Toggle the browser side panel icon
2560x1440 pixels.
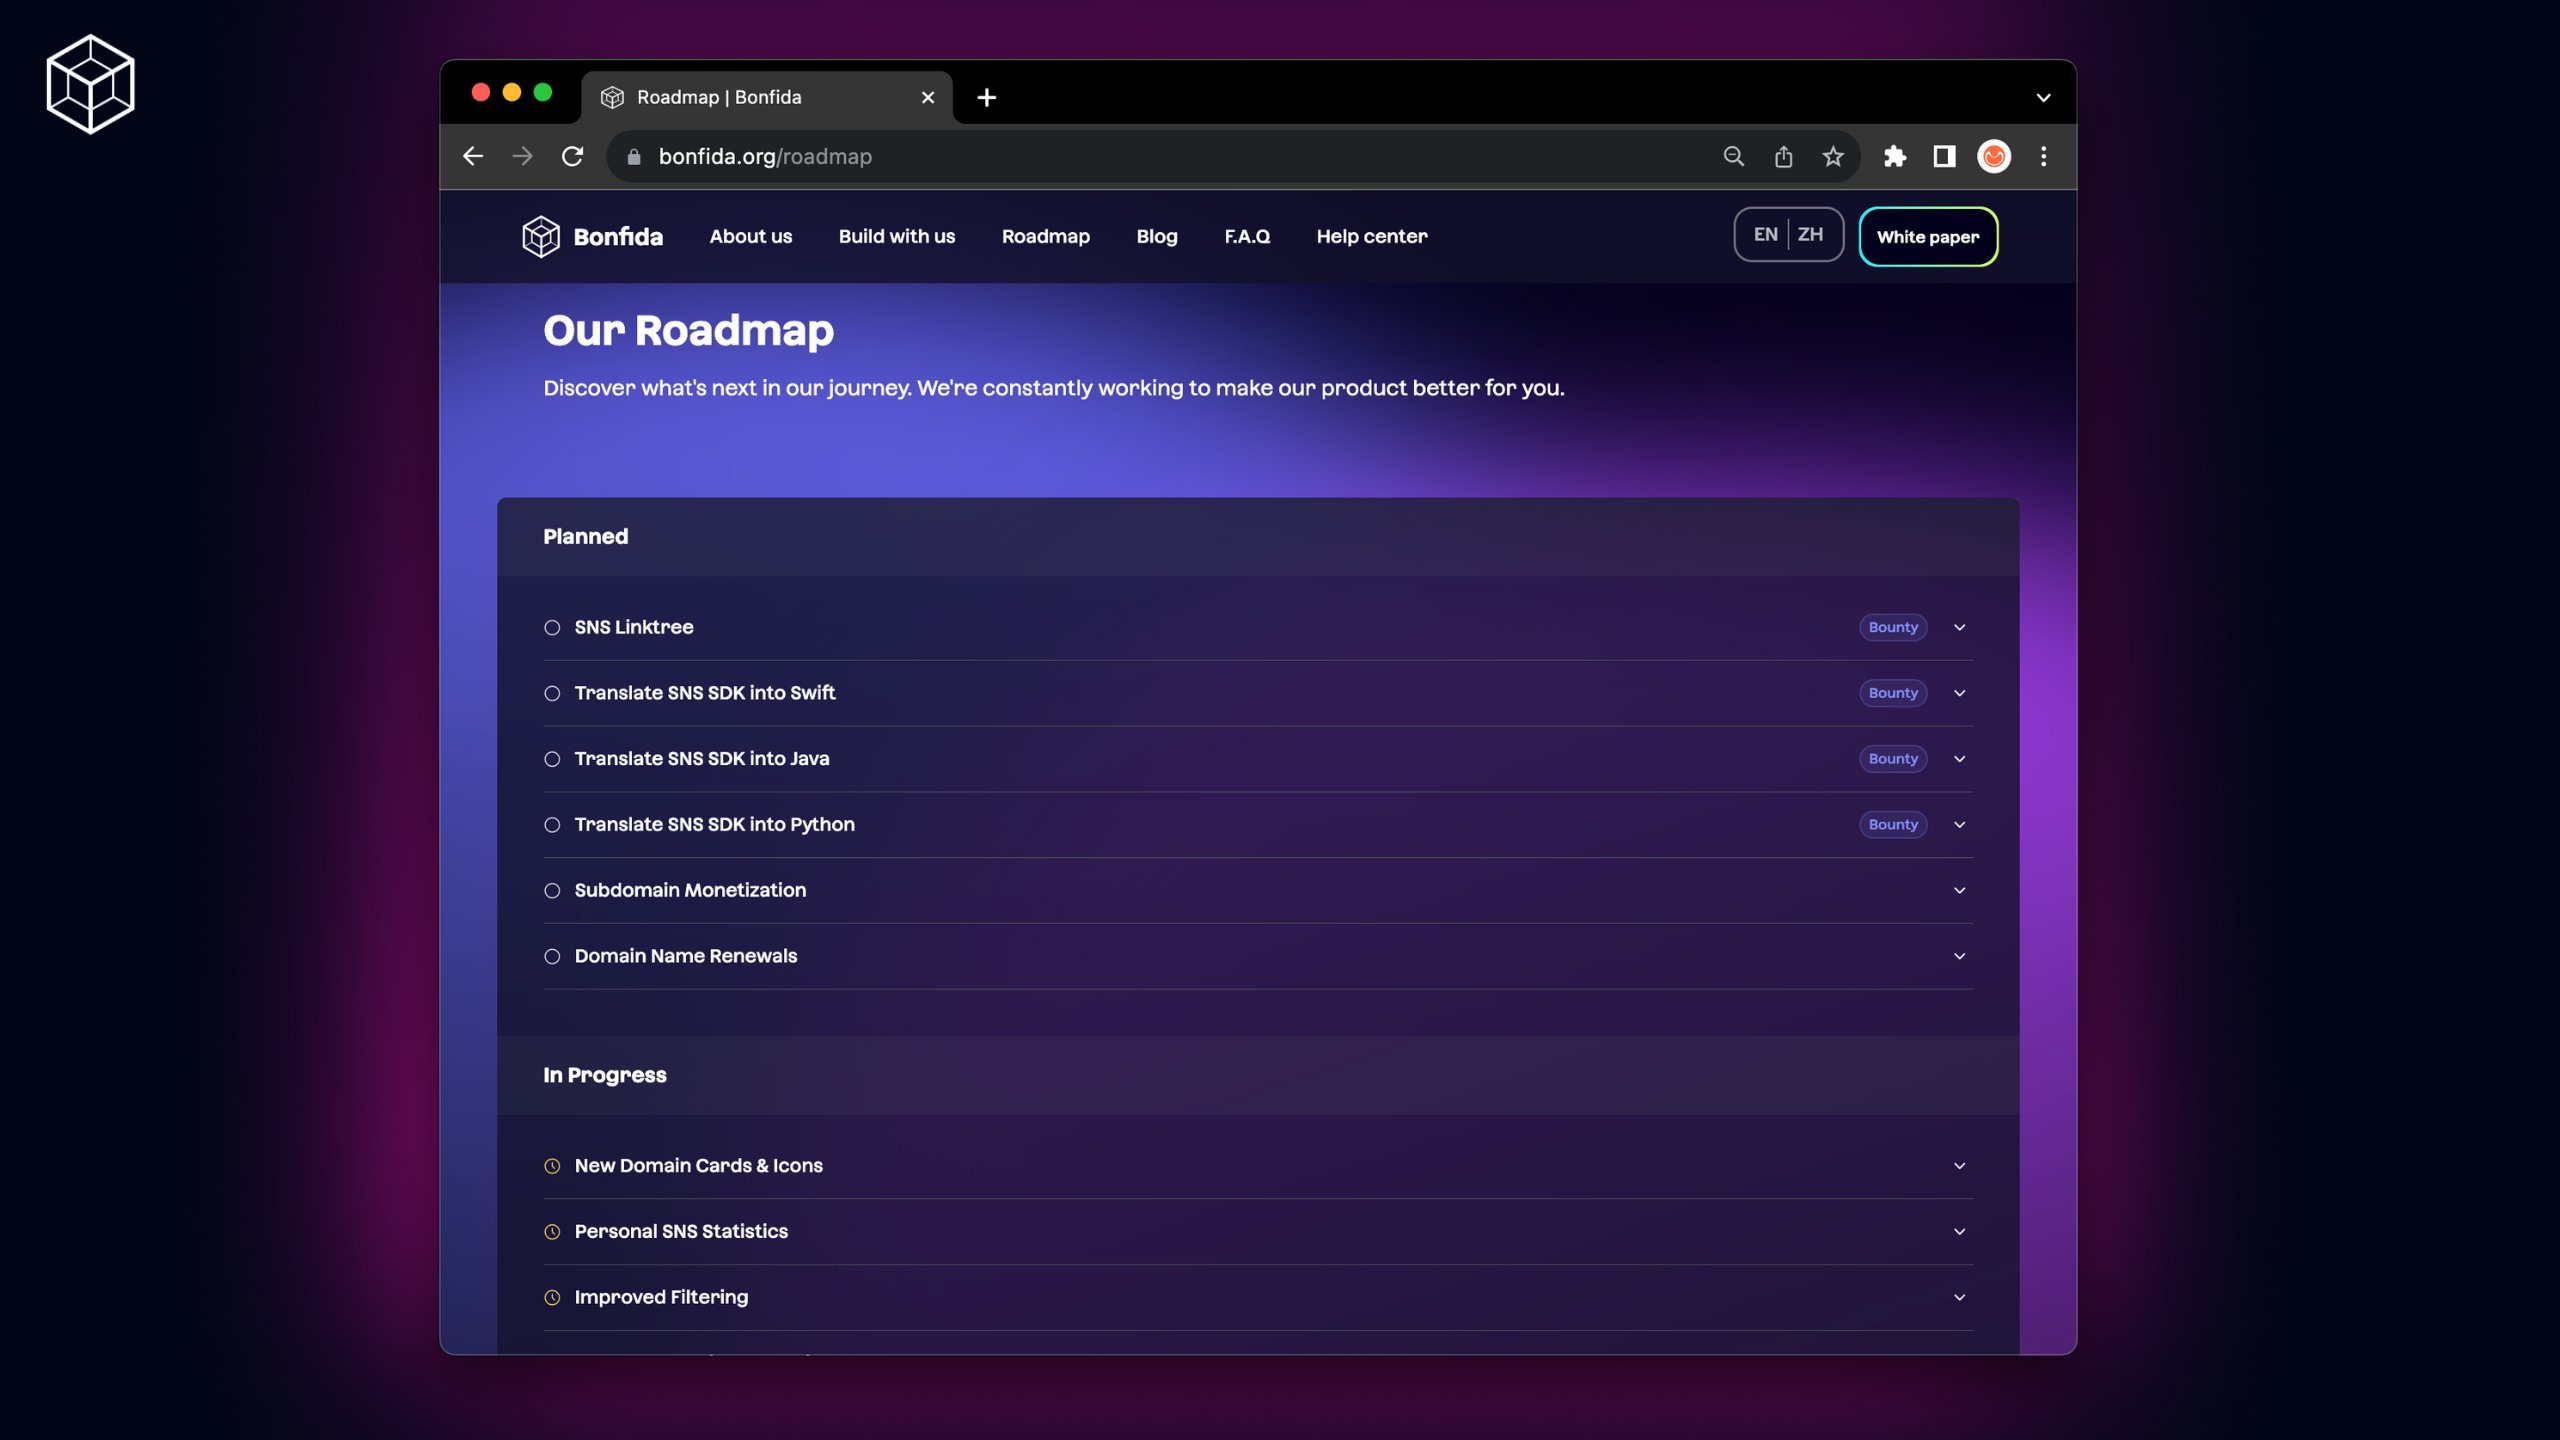1944,156
